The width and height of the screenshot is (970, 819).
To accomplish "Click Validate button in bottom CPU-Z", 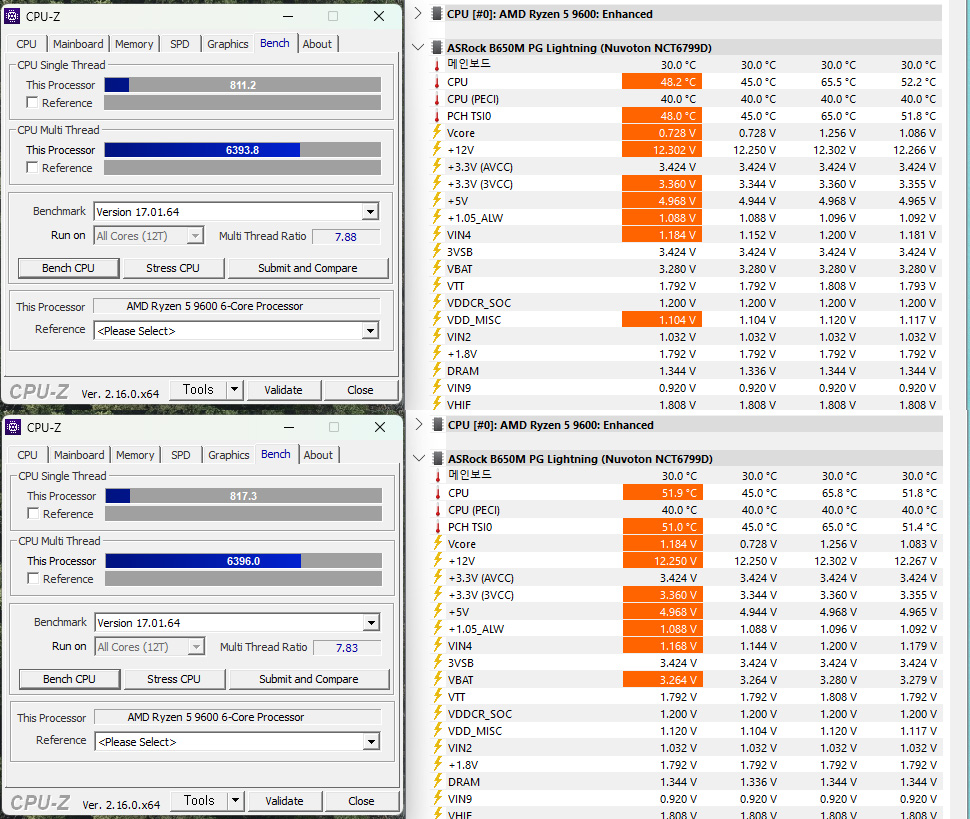I will coord(284,800).
